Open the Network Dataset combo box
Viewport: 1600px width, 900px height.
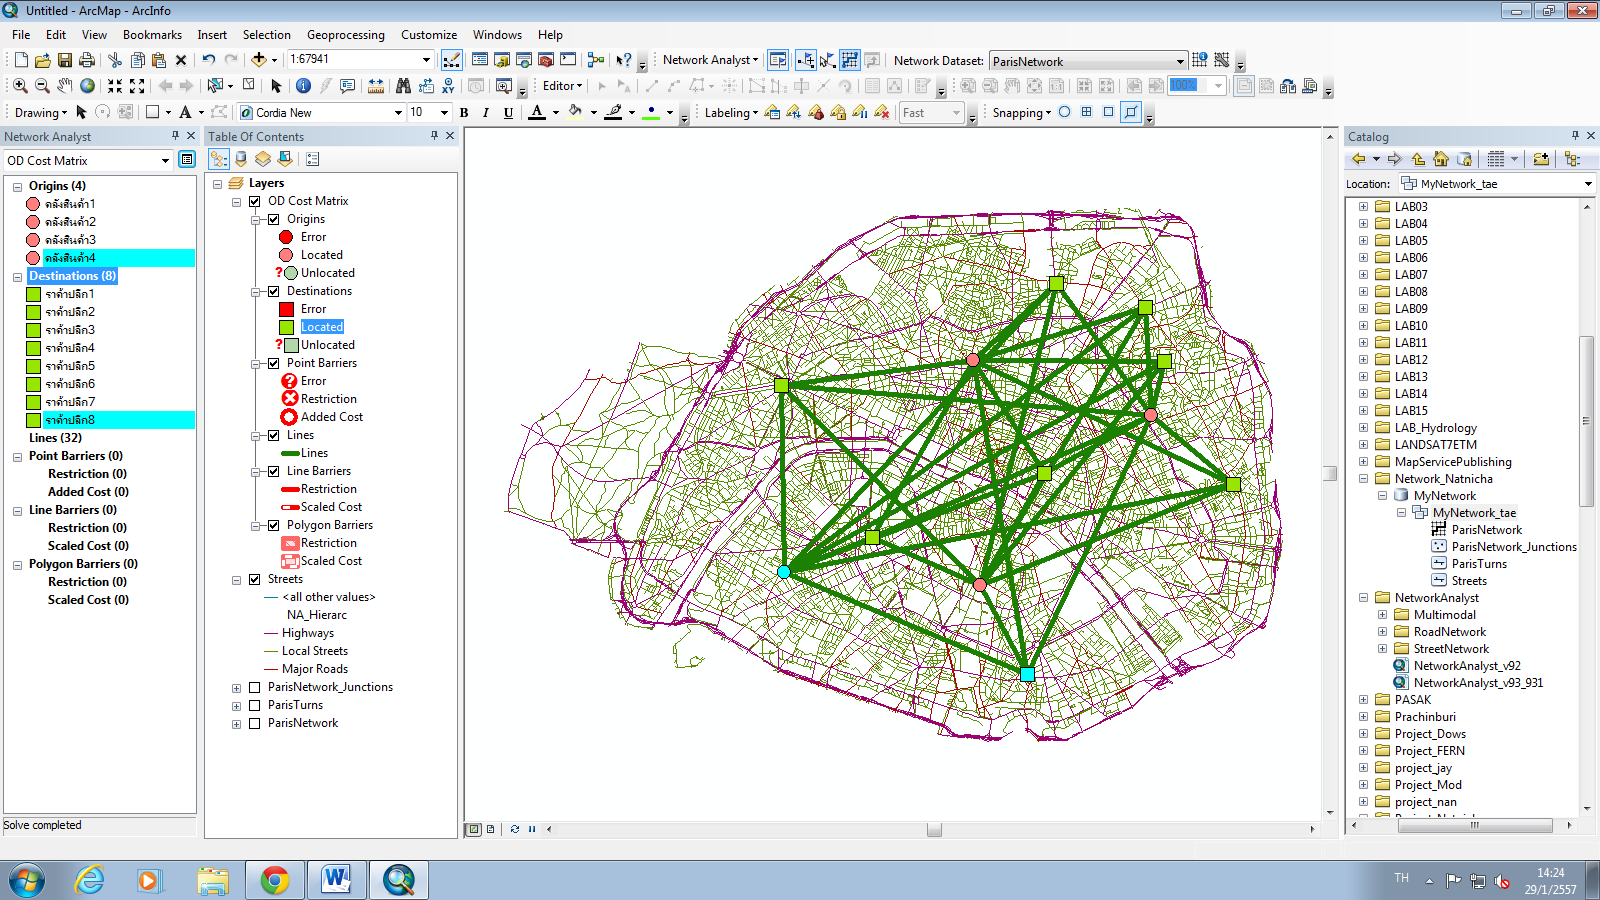1181,60
